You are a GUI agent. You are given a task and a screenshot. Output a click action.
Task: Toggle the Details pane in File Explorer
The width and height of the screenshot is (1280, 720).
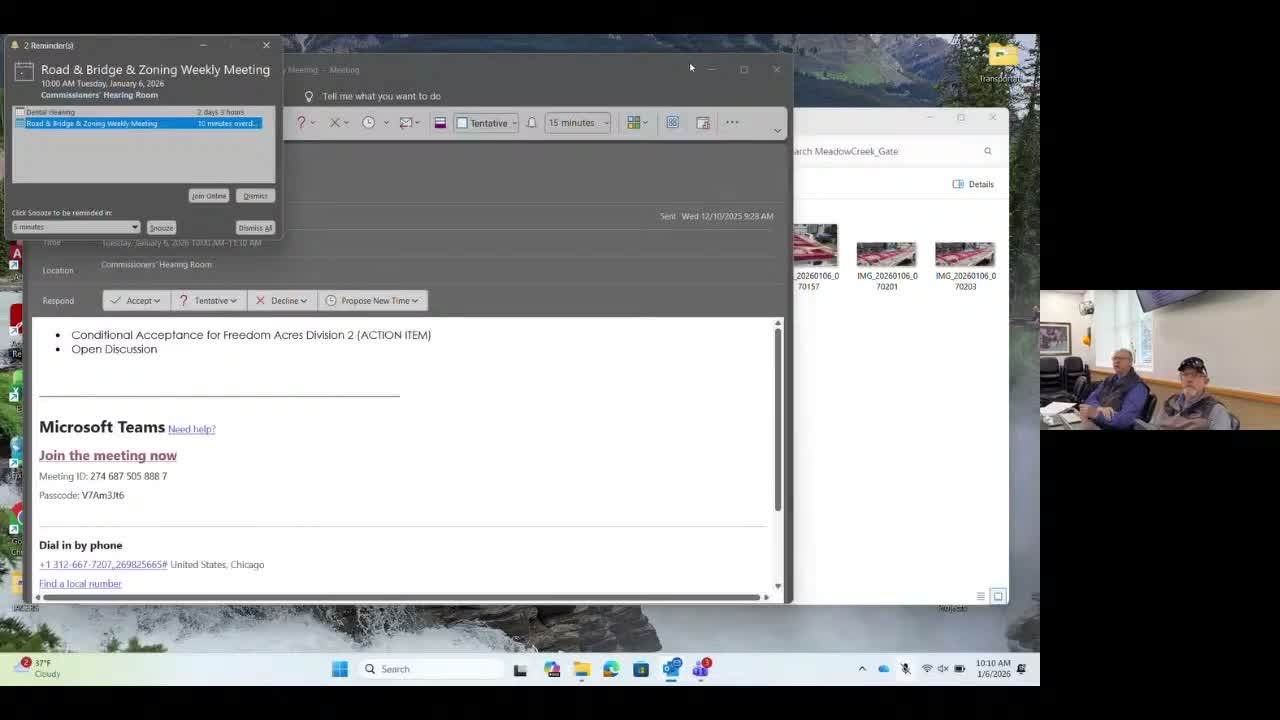tap(973, 184)
